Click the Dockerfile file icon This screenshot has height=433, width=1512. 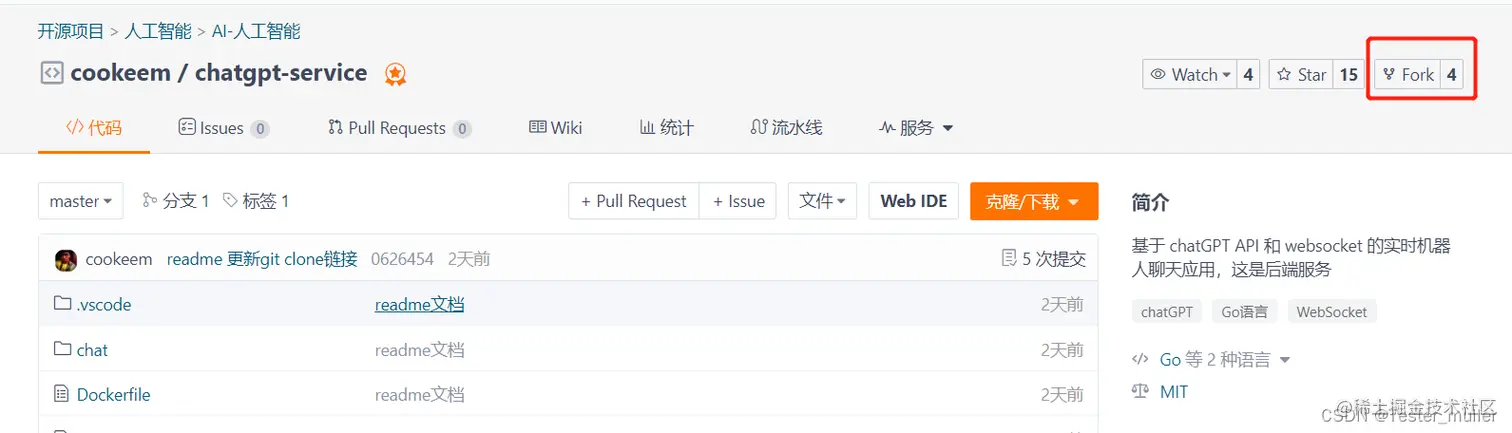click(61, 394)
